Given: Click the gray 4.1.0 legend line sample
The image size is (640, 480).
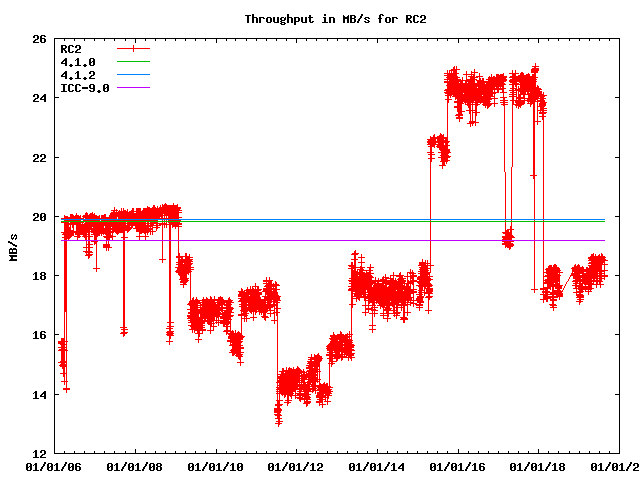Looking at the screenshot, I should pos(133,62).
